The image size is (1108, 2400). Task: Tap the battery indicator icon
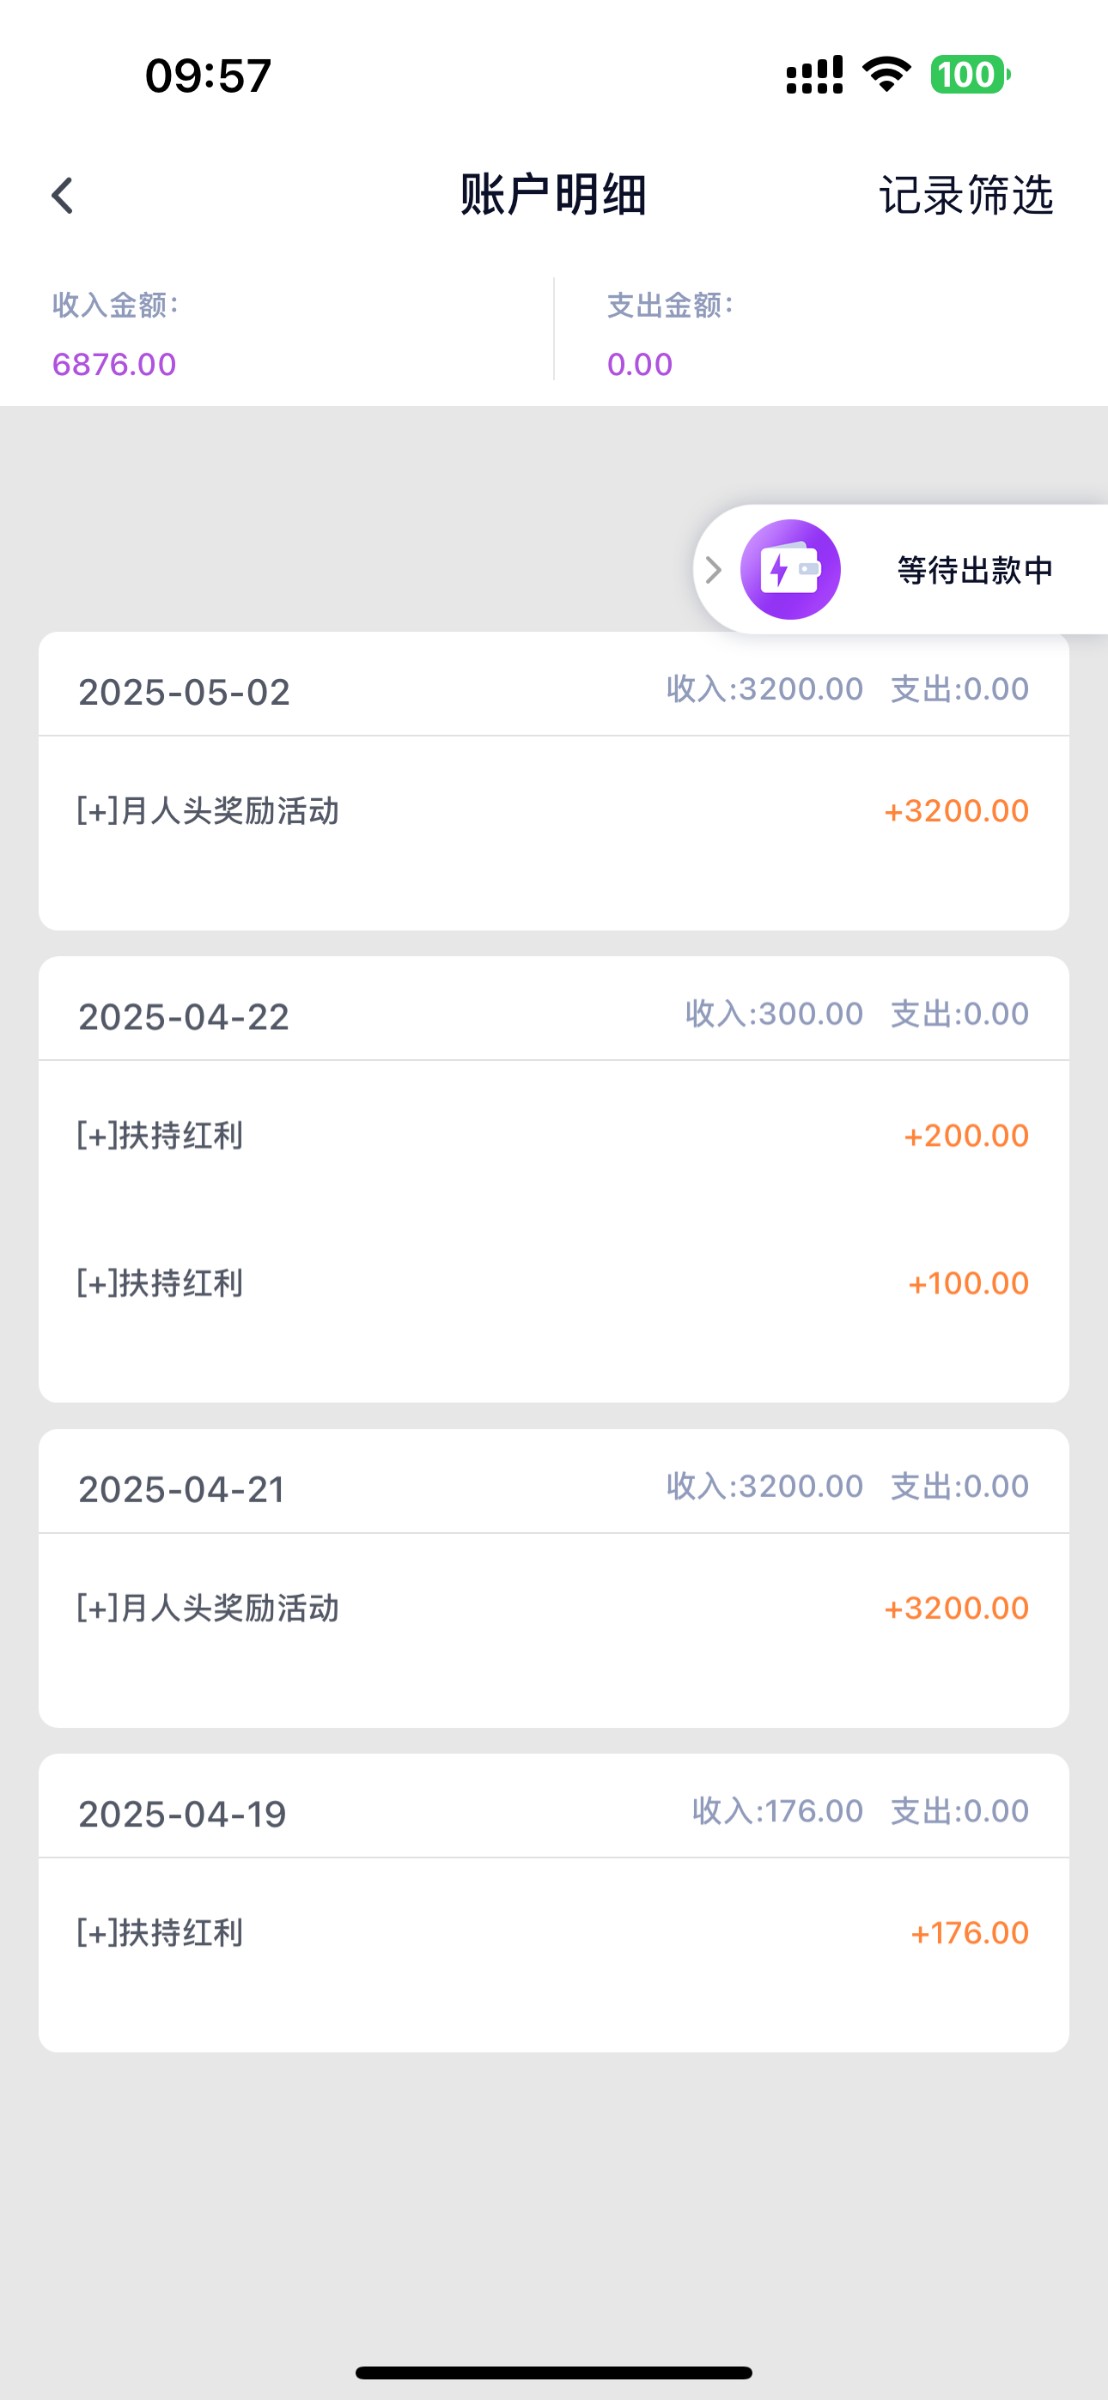(970, 75)
